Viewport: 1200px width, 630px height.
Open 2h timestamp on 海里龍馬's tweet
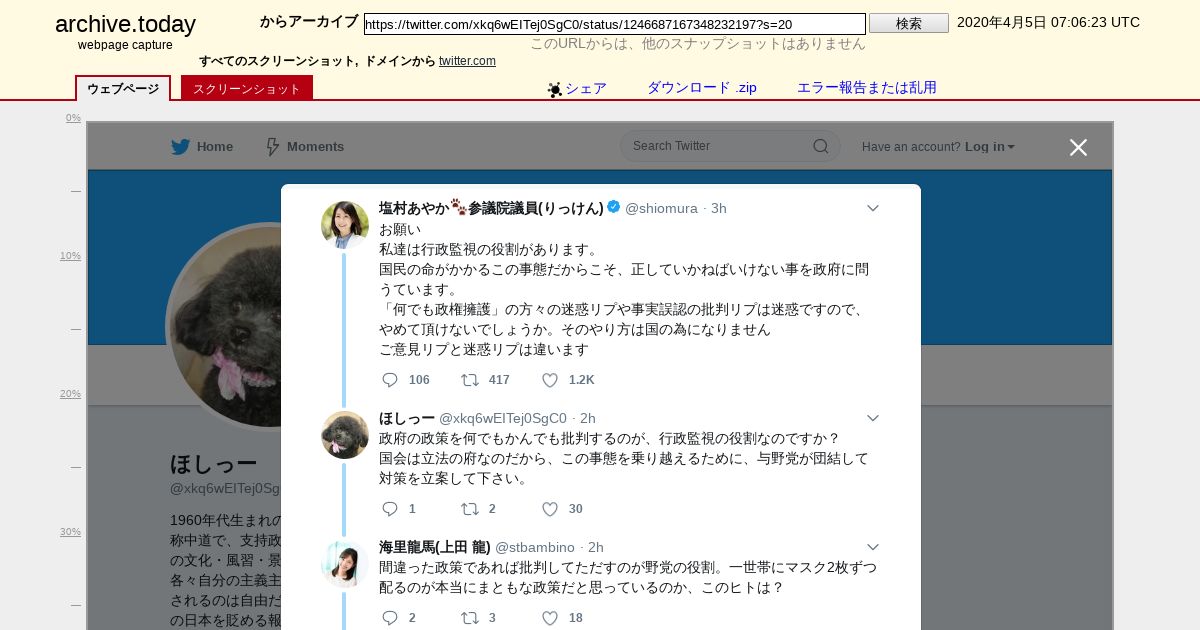[596, 547]
